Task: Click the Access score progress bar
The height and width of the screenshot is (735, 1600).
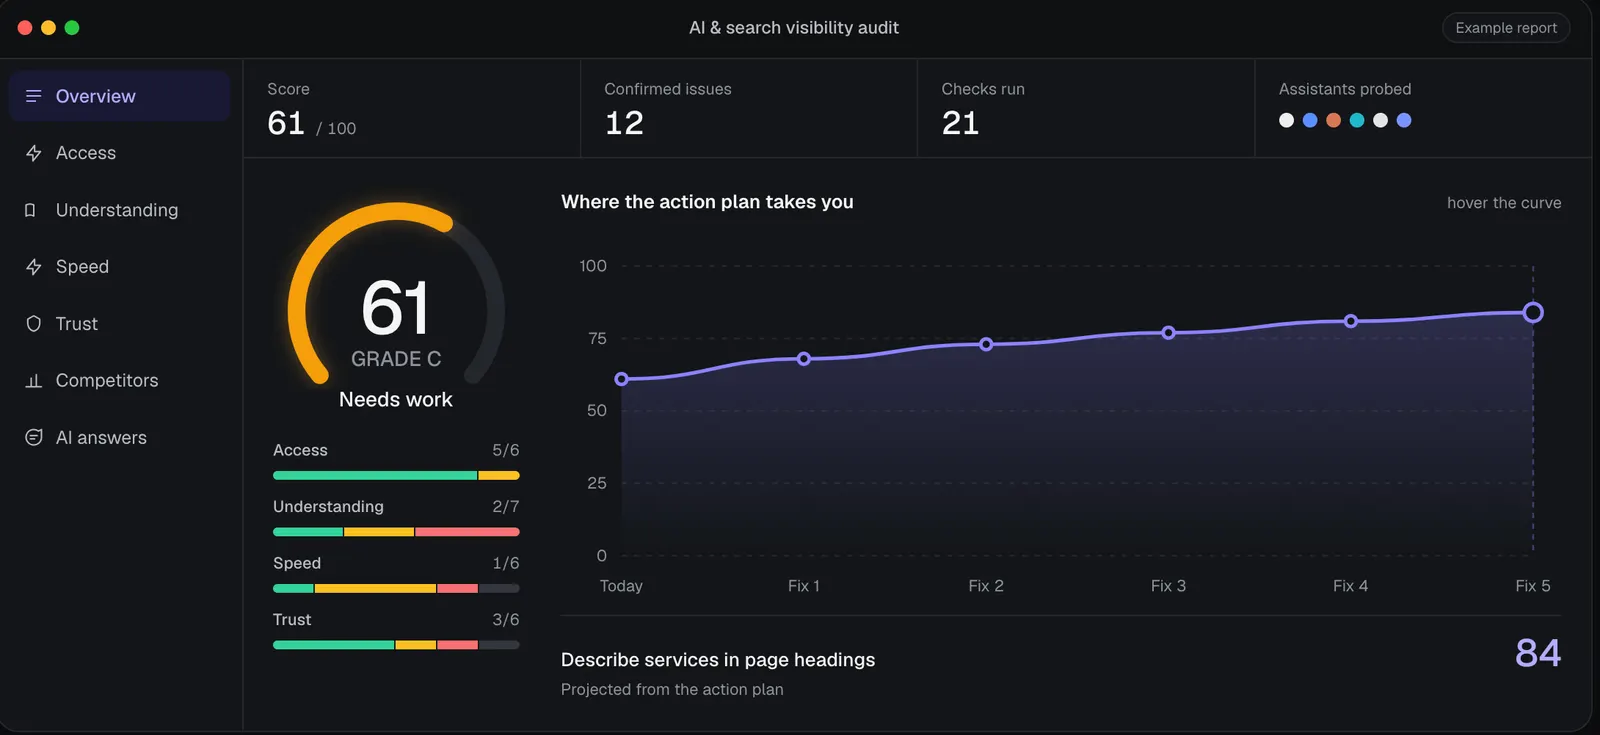Action: click(396, 475)
